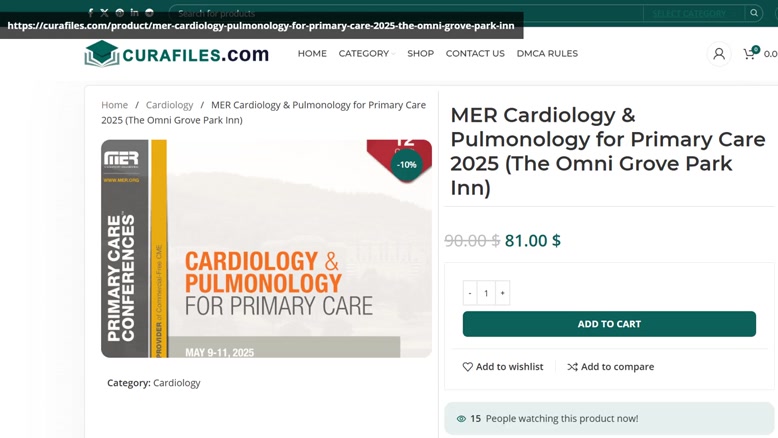Click the Add to compare arrows
The height and width of the screenshot is (438, 778).
[573, 367]
